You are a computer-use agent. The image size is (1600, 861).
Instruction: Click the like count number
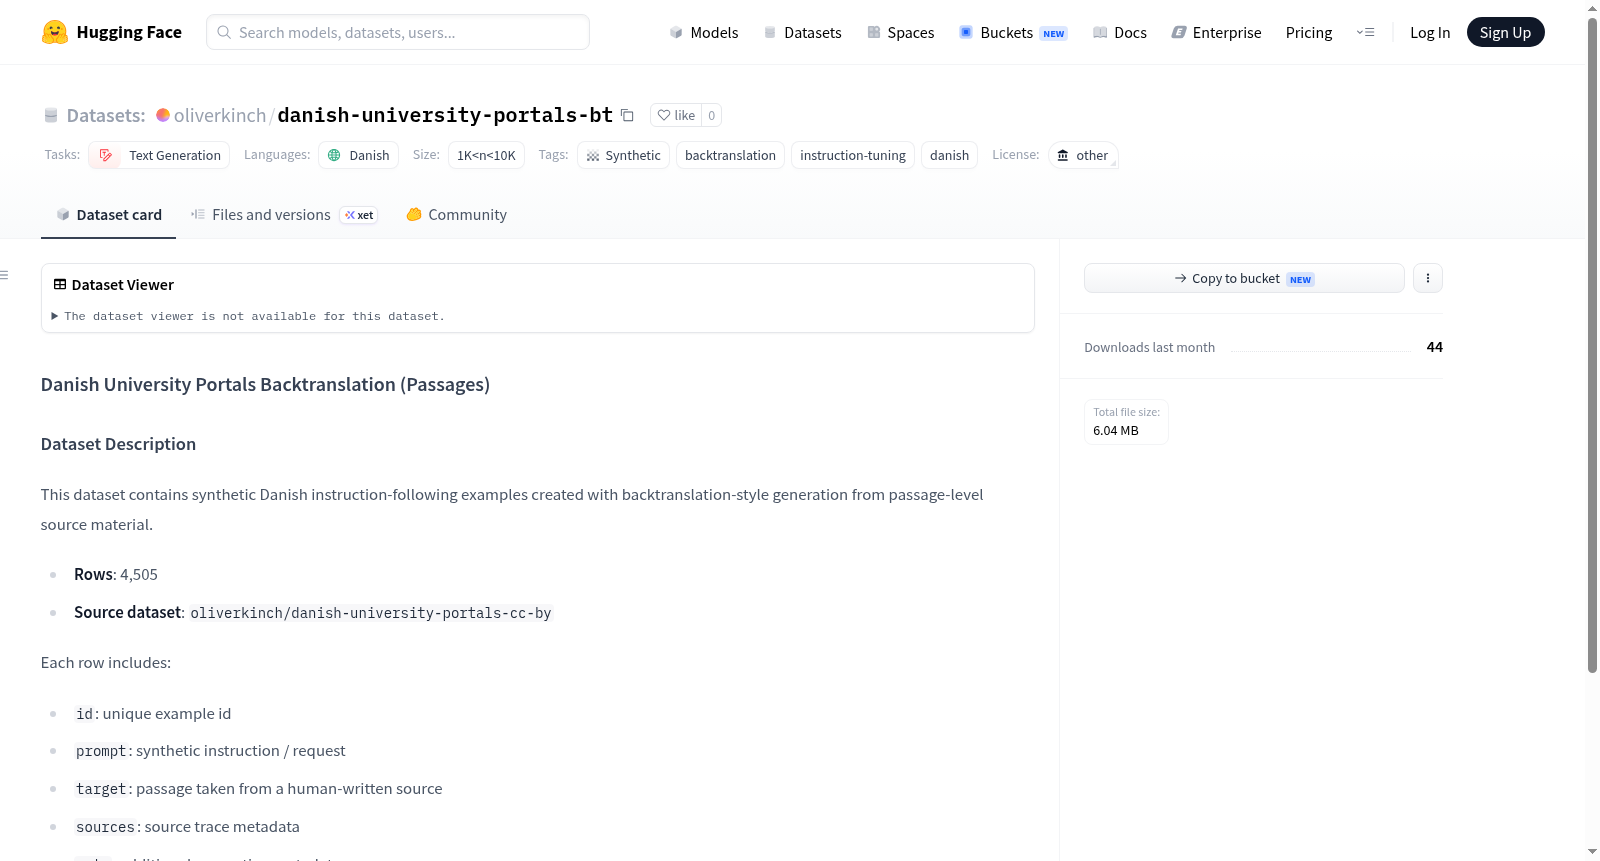click(711, 115)
